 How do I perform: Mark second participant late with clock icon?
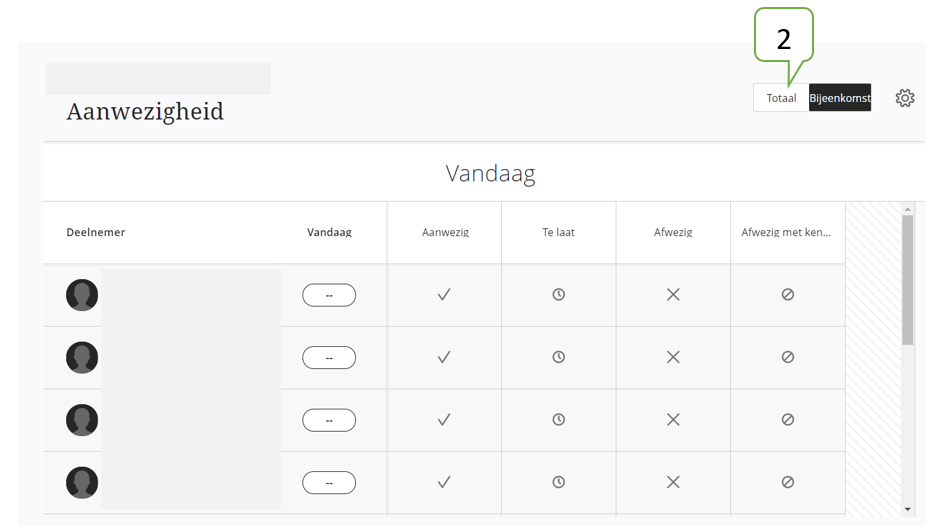coord(558,357)
